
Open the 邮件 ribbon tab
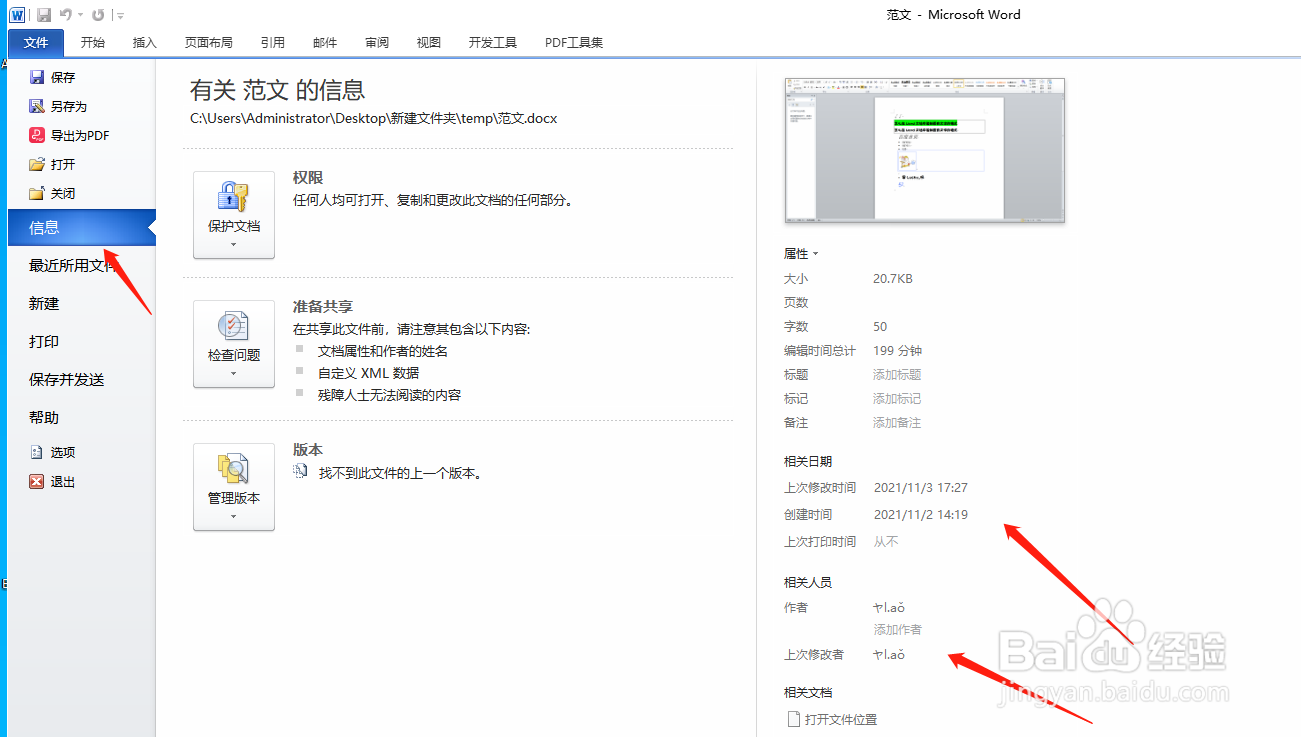tap(325, 43)
